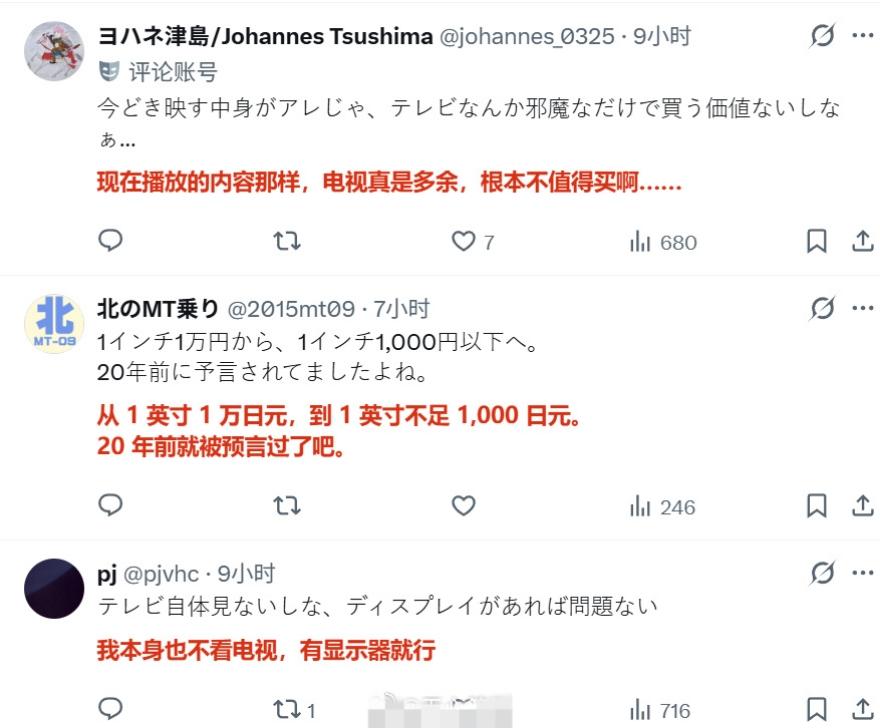This screenshot has width=880, height=728.
Task: Reply to 北のMT乗り tweet
Action: click(x=111, y=505)
